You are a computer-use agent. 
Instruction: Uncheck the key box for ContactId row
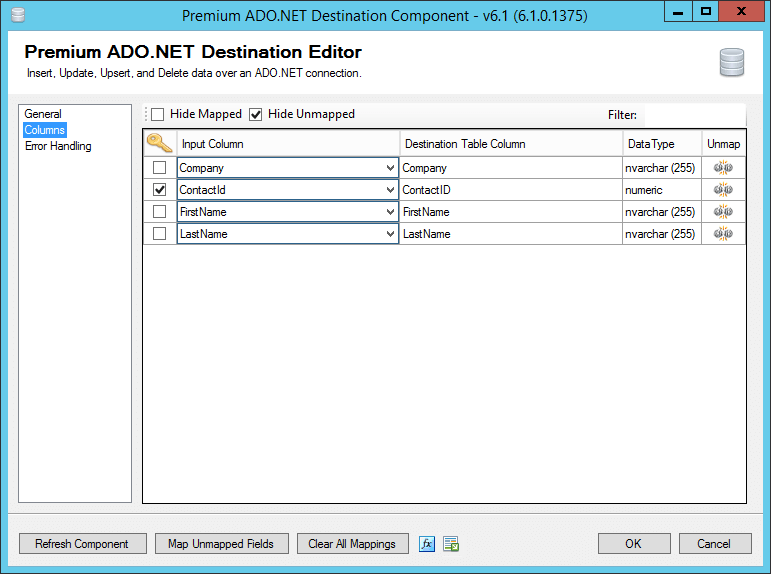pyautogui.click(x=159, y=189)
